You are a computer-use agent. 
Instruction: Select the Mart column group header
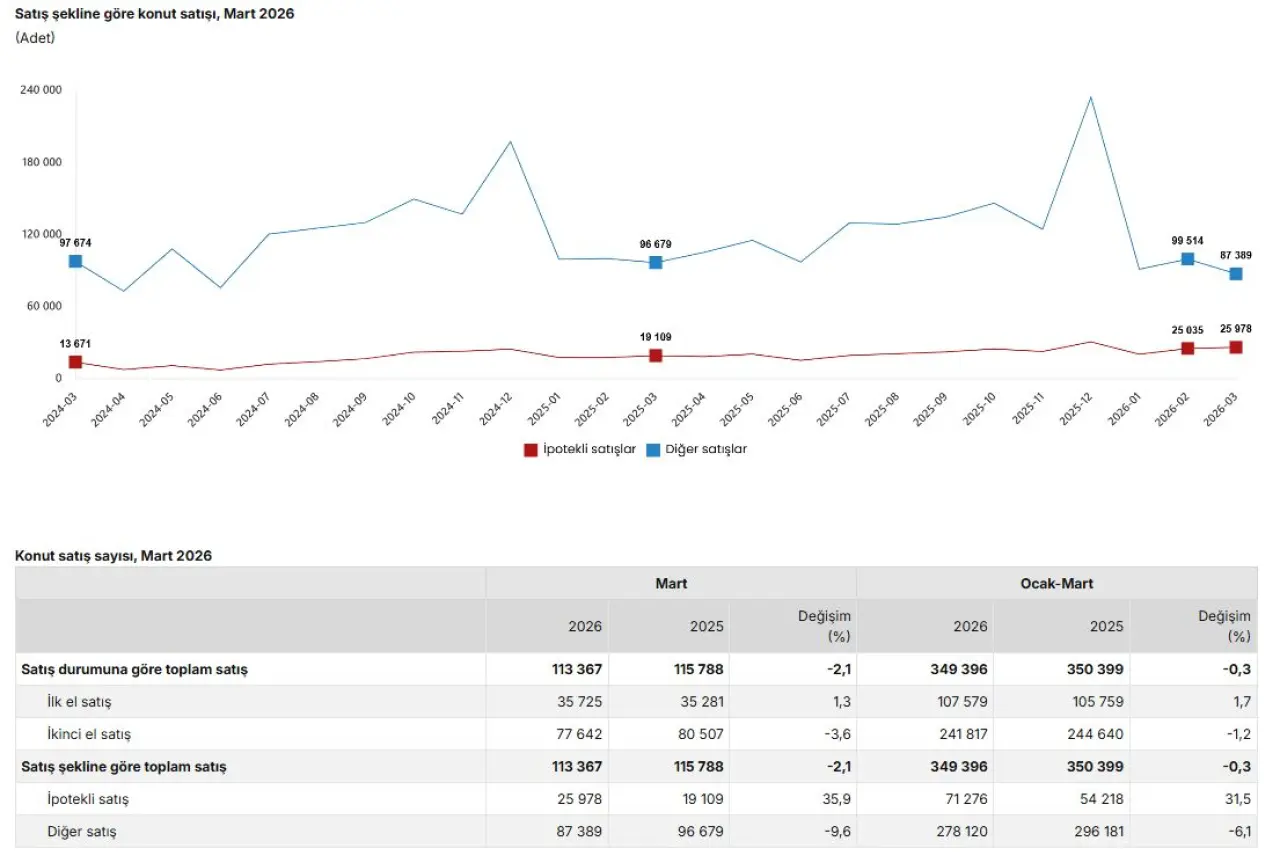[671, 584]
